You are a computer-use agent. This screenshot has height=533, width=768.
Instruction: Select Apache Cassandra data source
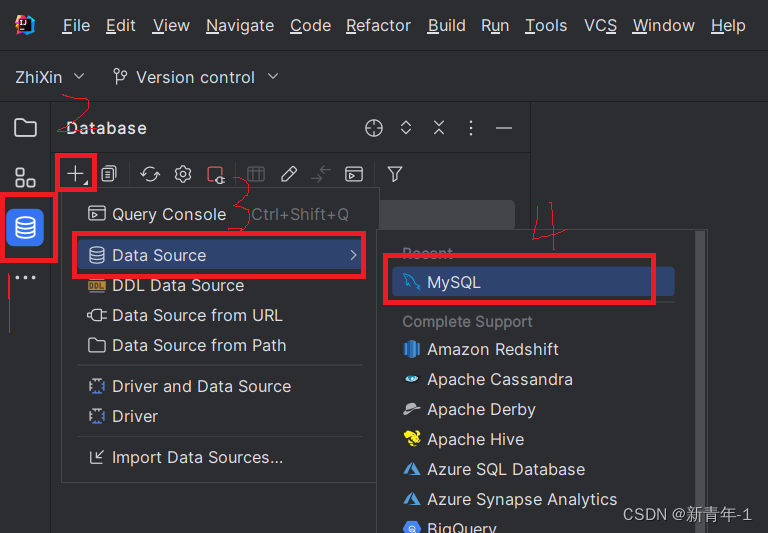coord(533,379)
